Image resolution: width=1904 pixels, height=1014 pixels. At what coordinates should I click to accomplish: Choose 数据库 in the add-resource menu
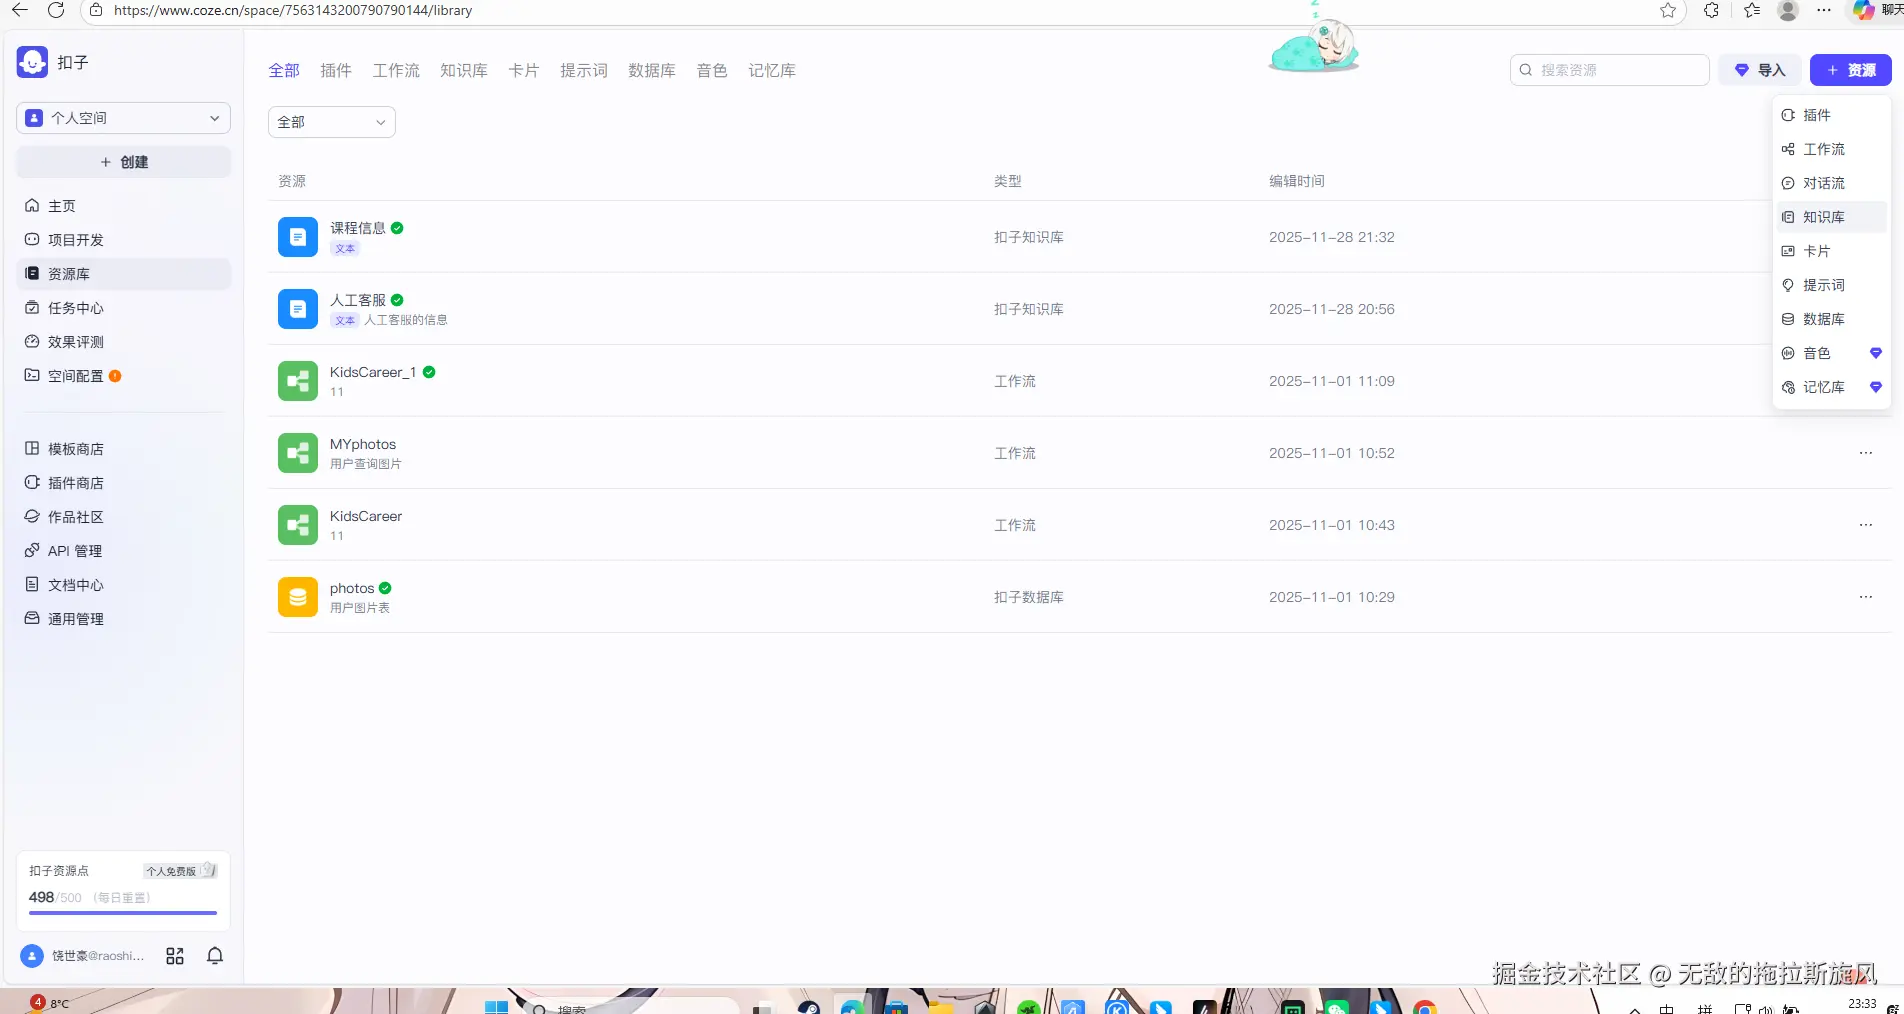[1832, 319]
